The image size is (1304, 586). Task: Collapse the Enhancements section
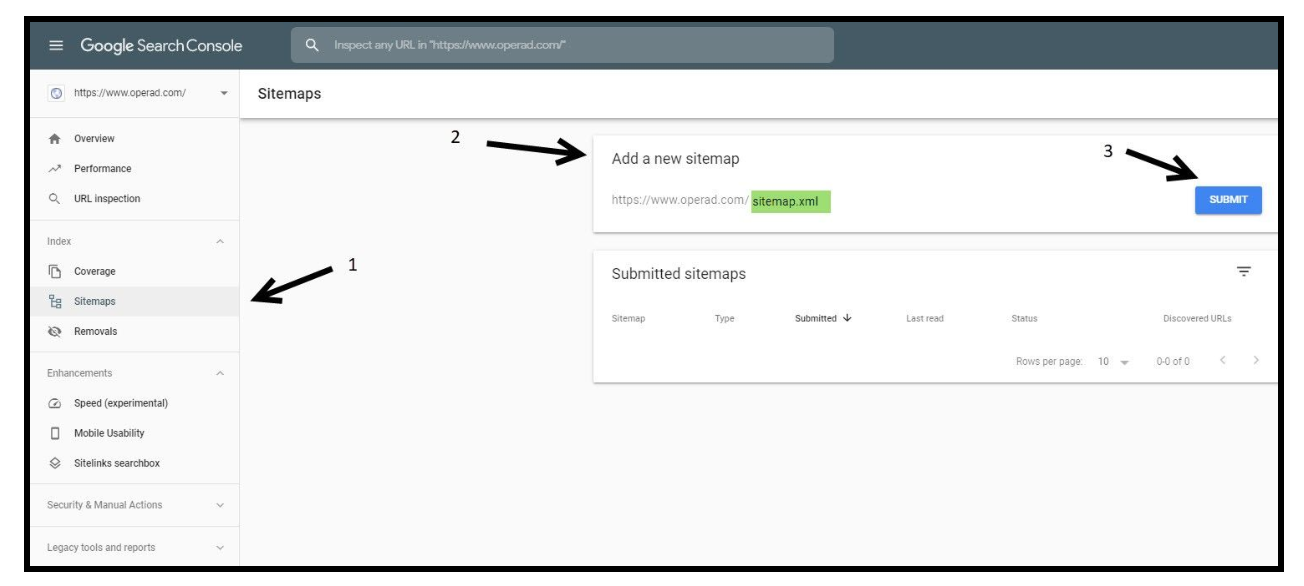220,374
